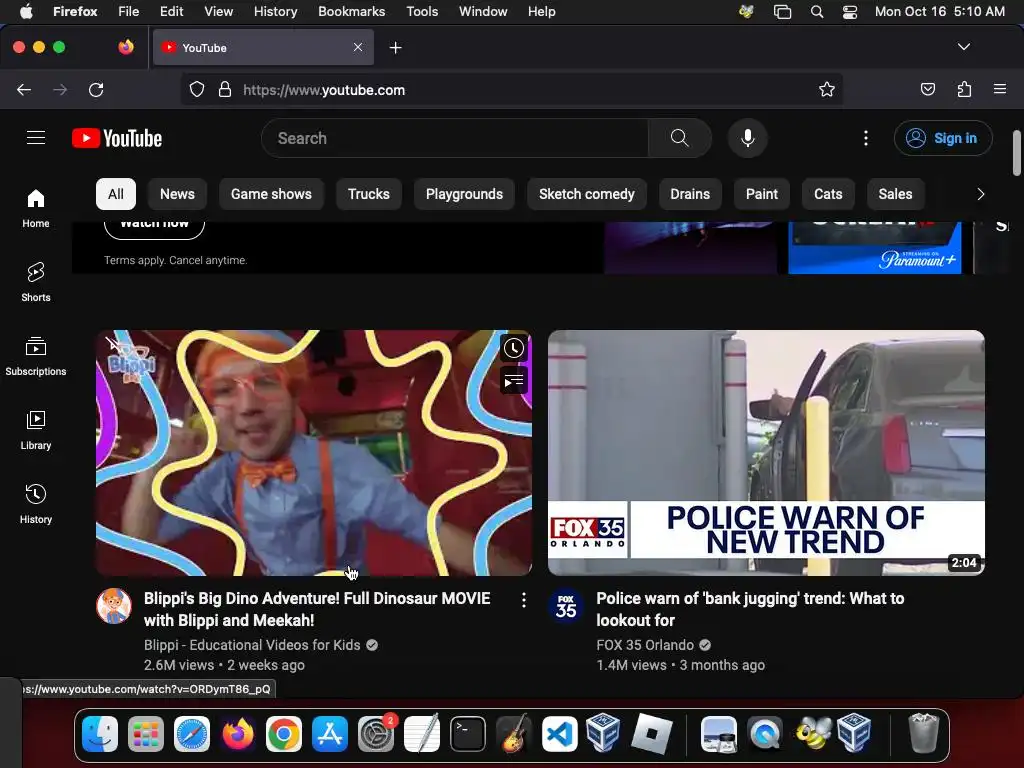Select the Sketch comedy chip
1024x768 pixels.
tap(587, 194)
